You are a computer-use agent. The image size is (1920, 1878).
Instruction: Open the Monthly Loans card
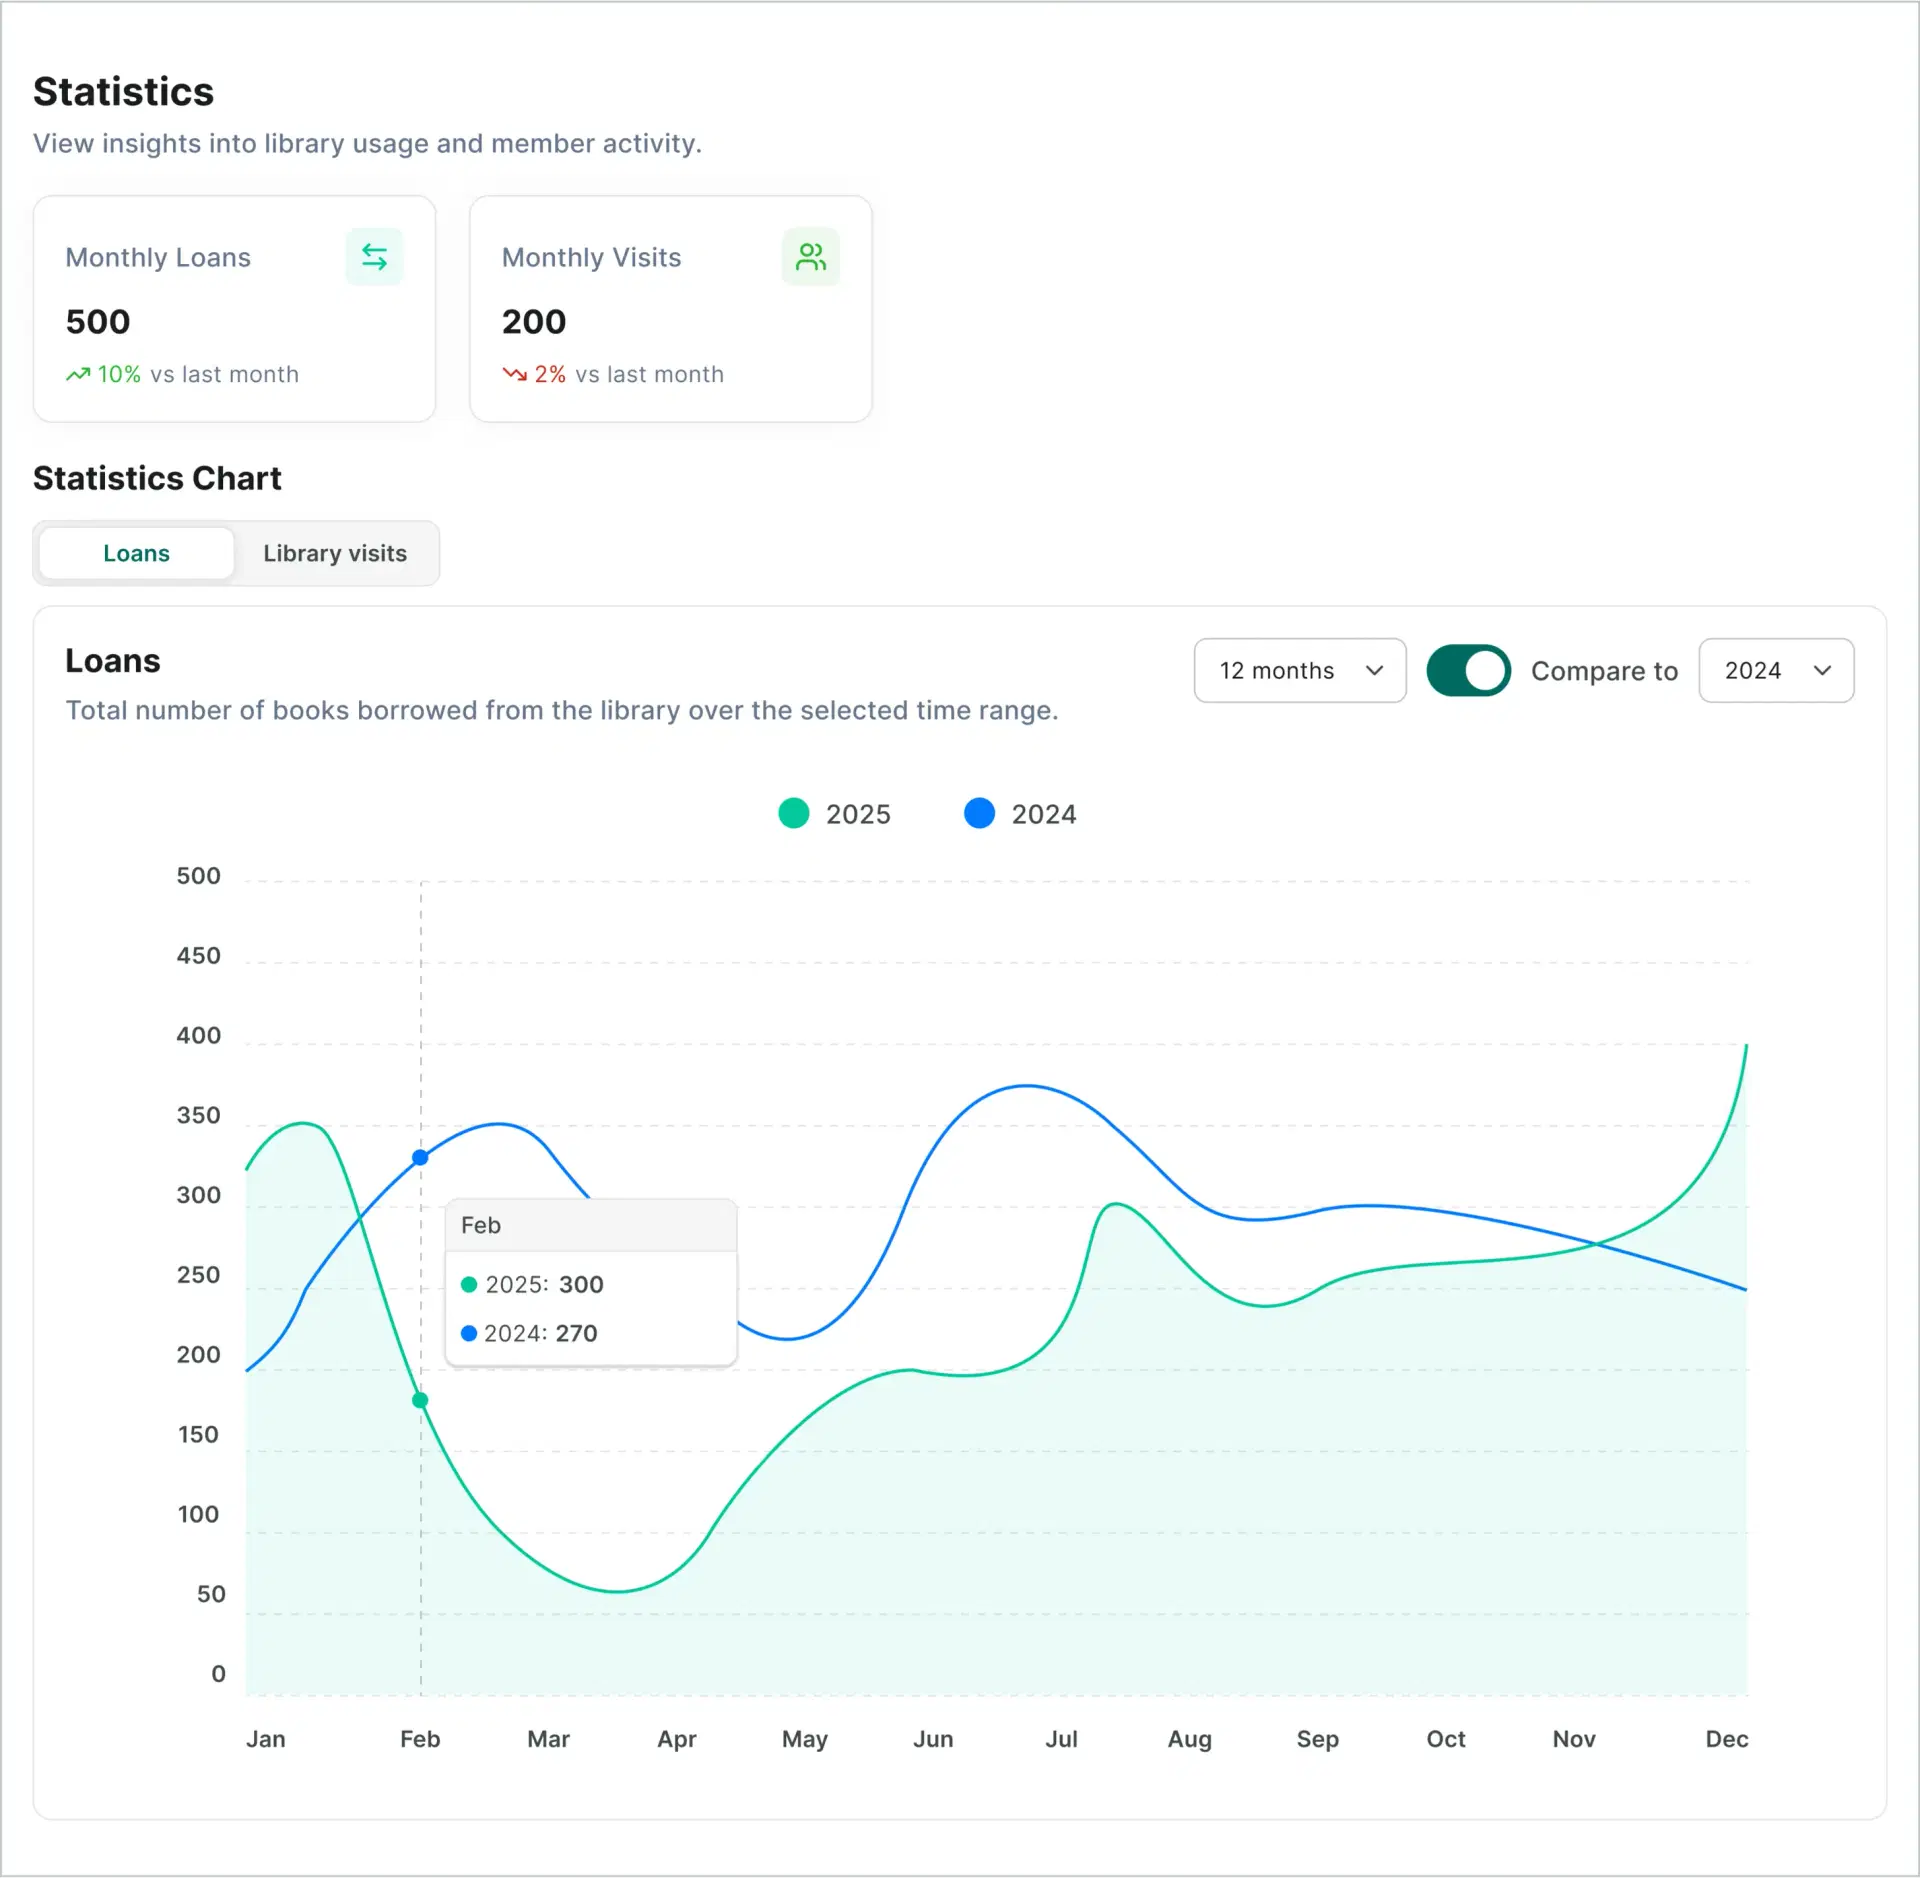click(x=234, y=309)
